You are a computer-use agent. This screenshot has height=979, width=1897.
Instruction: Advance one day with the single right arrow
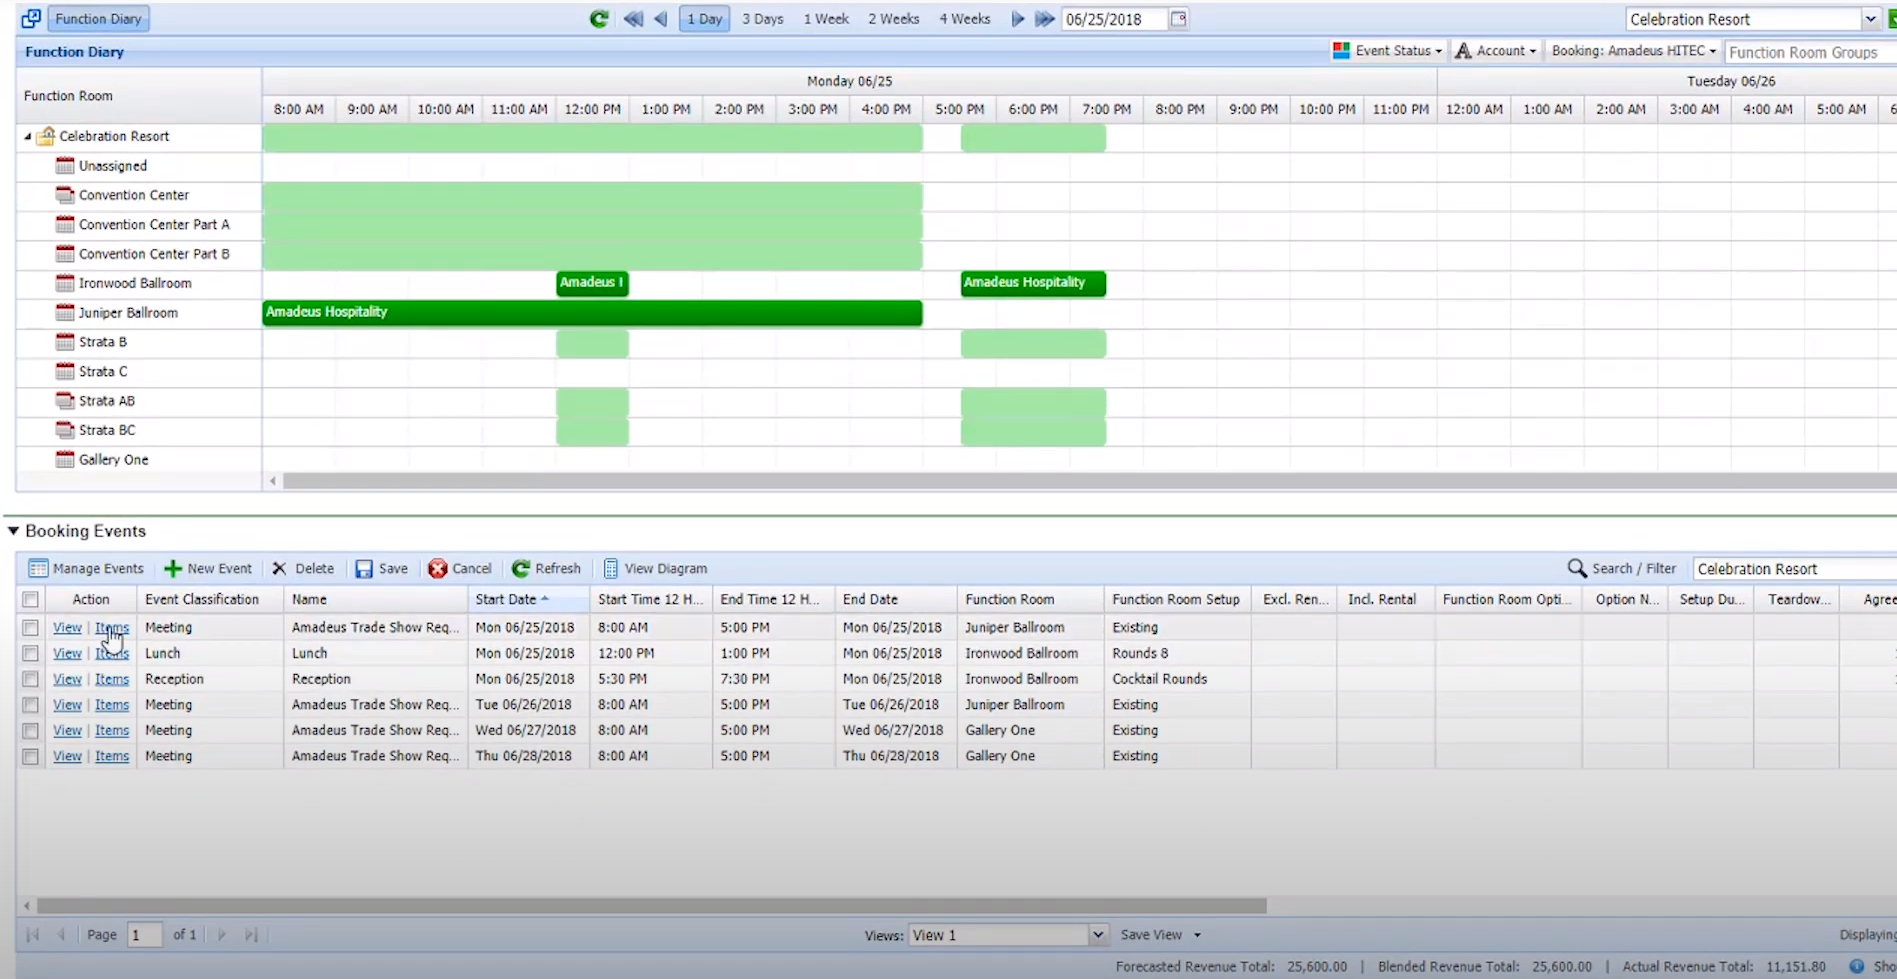tap(1018, 19)
